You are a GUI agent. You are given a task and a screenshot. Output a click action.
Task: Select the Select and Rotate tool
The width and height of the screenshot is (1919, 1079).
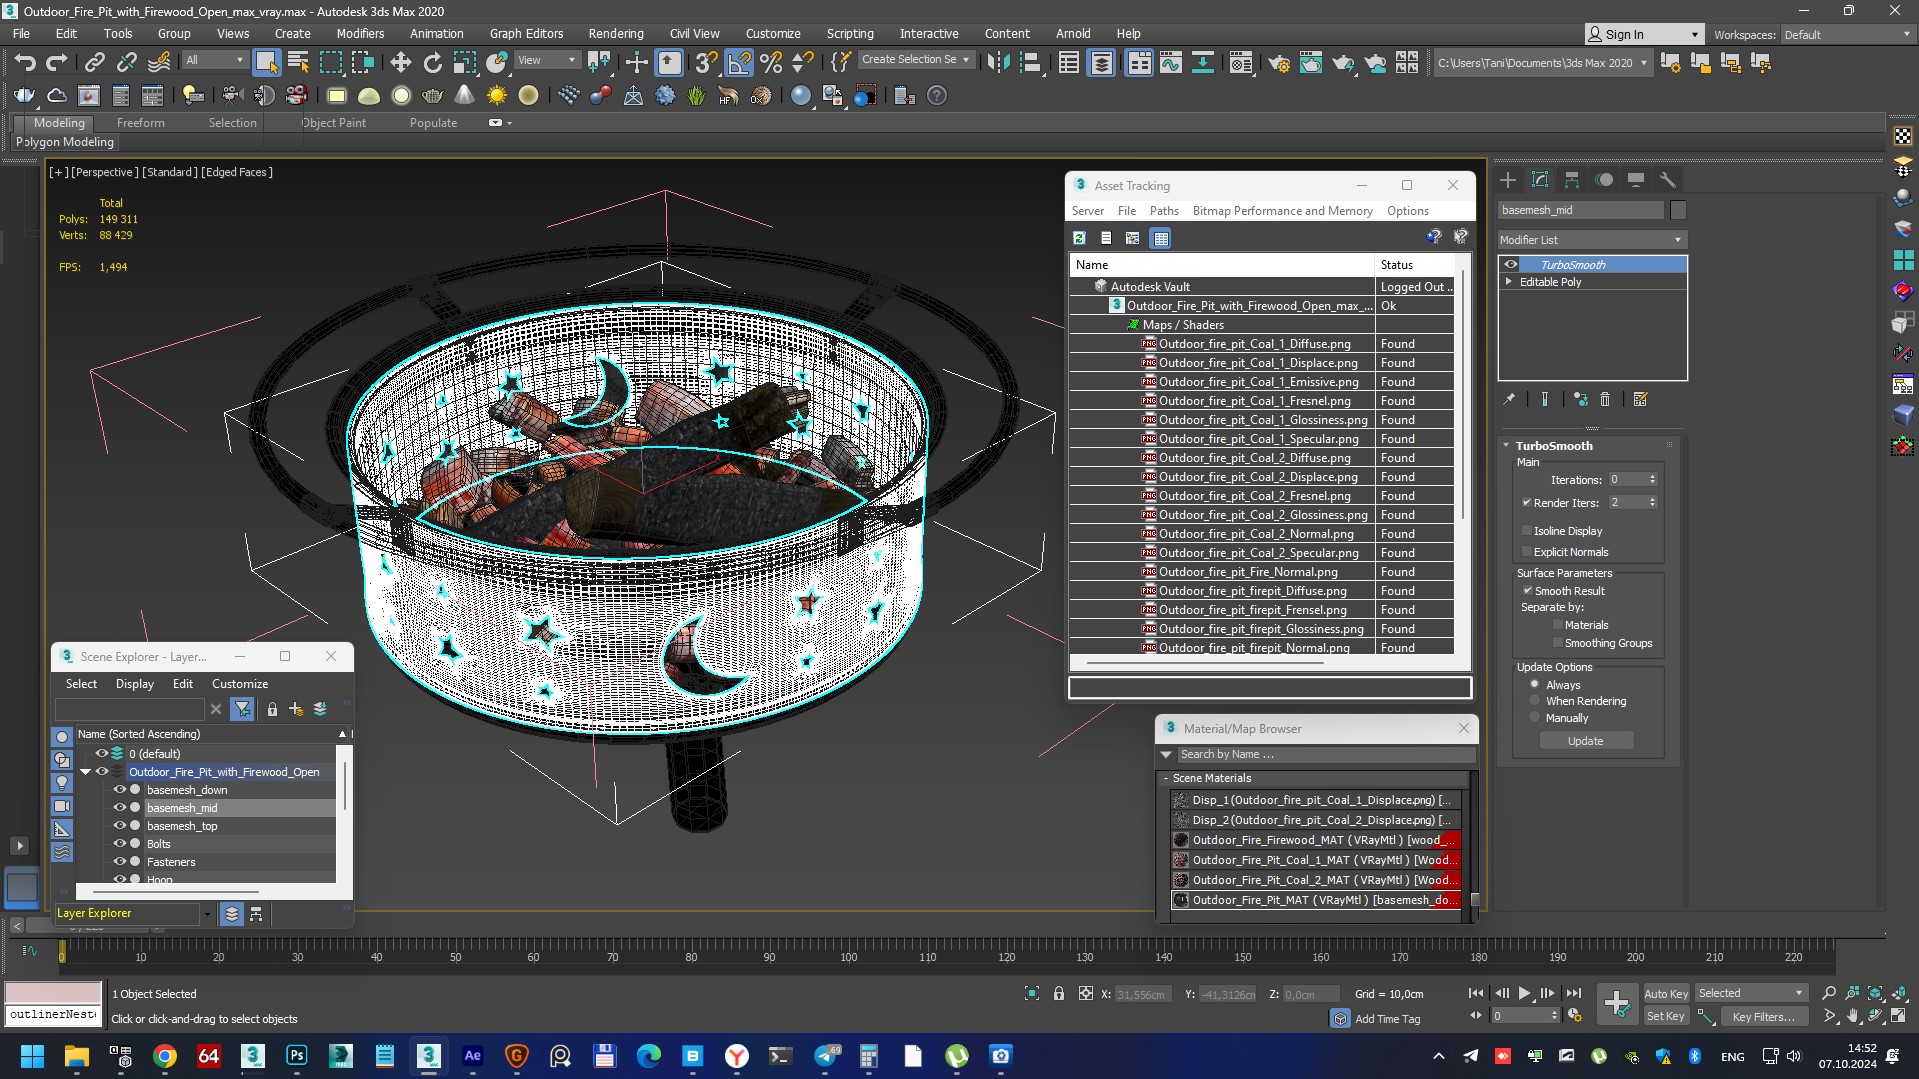pyautogui.click(x=432, y=63)
